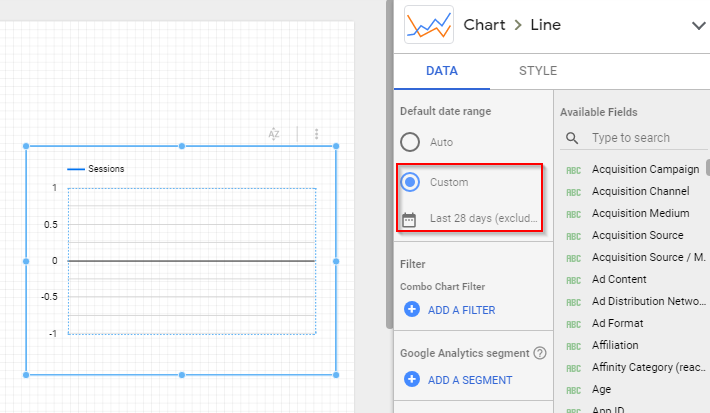Select the Auto date range radio
710x413 pixels.
[410, 142]
